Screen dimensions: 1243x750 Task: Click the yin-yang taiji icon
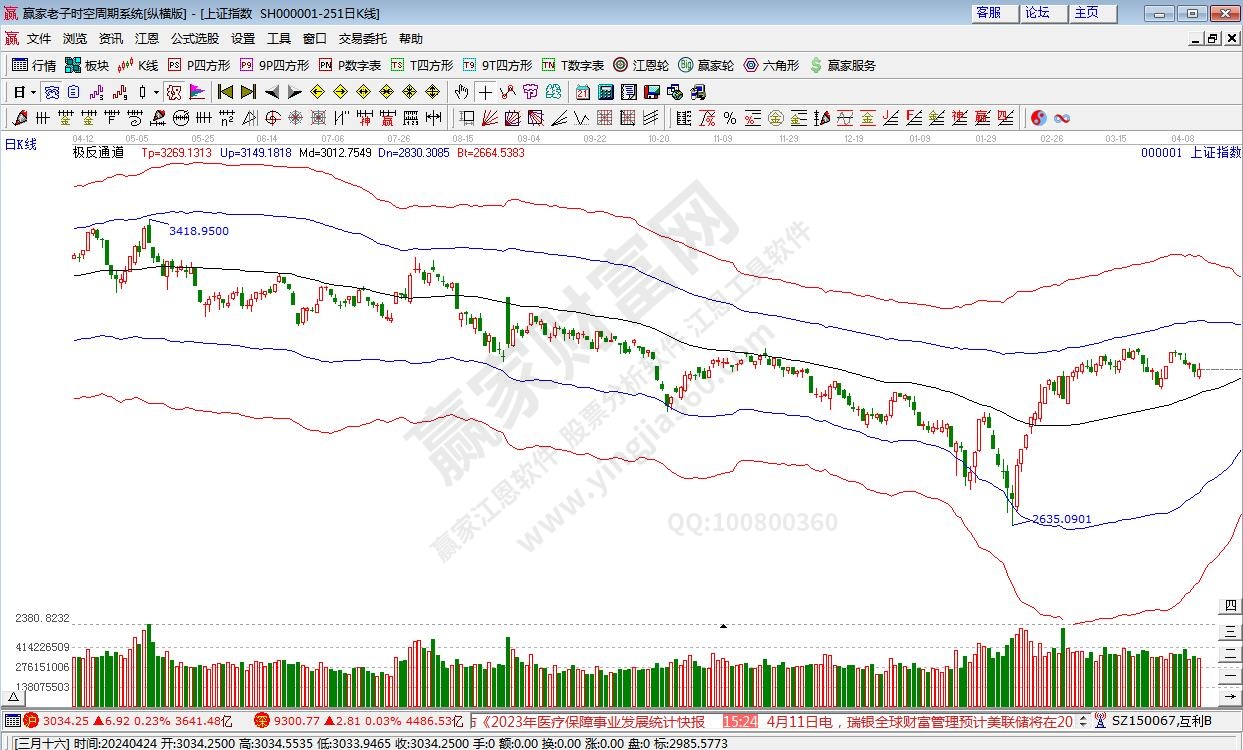click(x=1038, y=118)
